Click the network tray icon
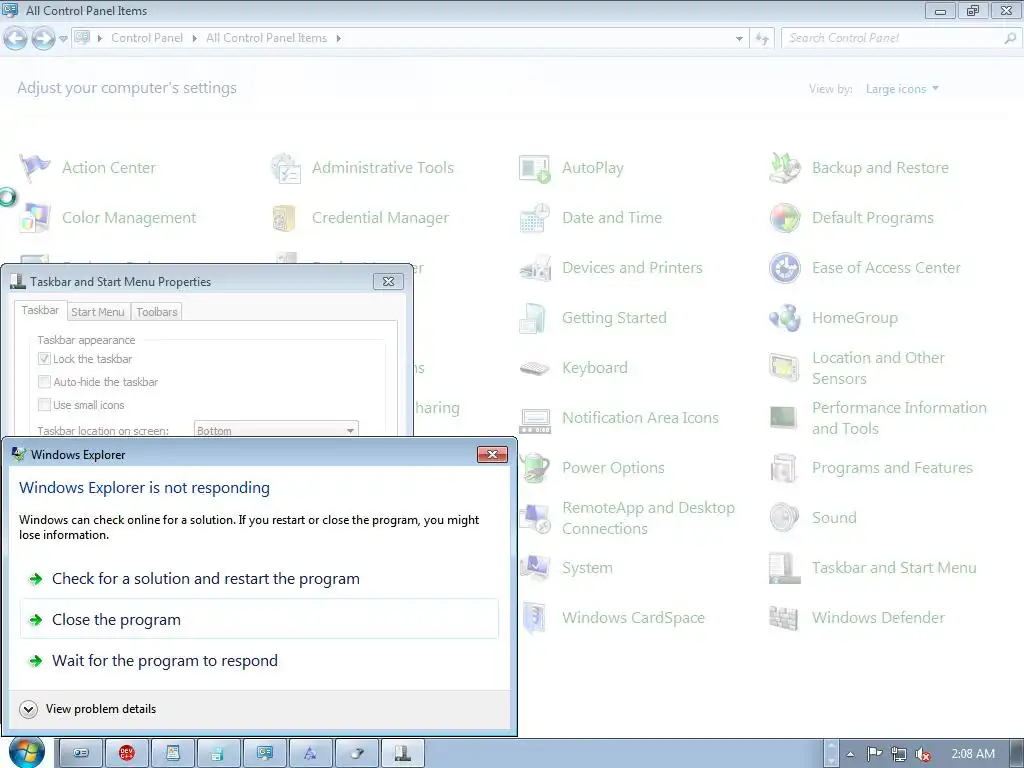Screen dimensions: 1024x768 pyautogui.click(x=899, y=754)
